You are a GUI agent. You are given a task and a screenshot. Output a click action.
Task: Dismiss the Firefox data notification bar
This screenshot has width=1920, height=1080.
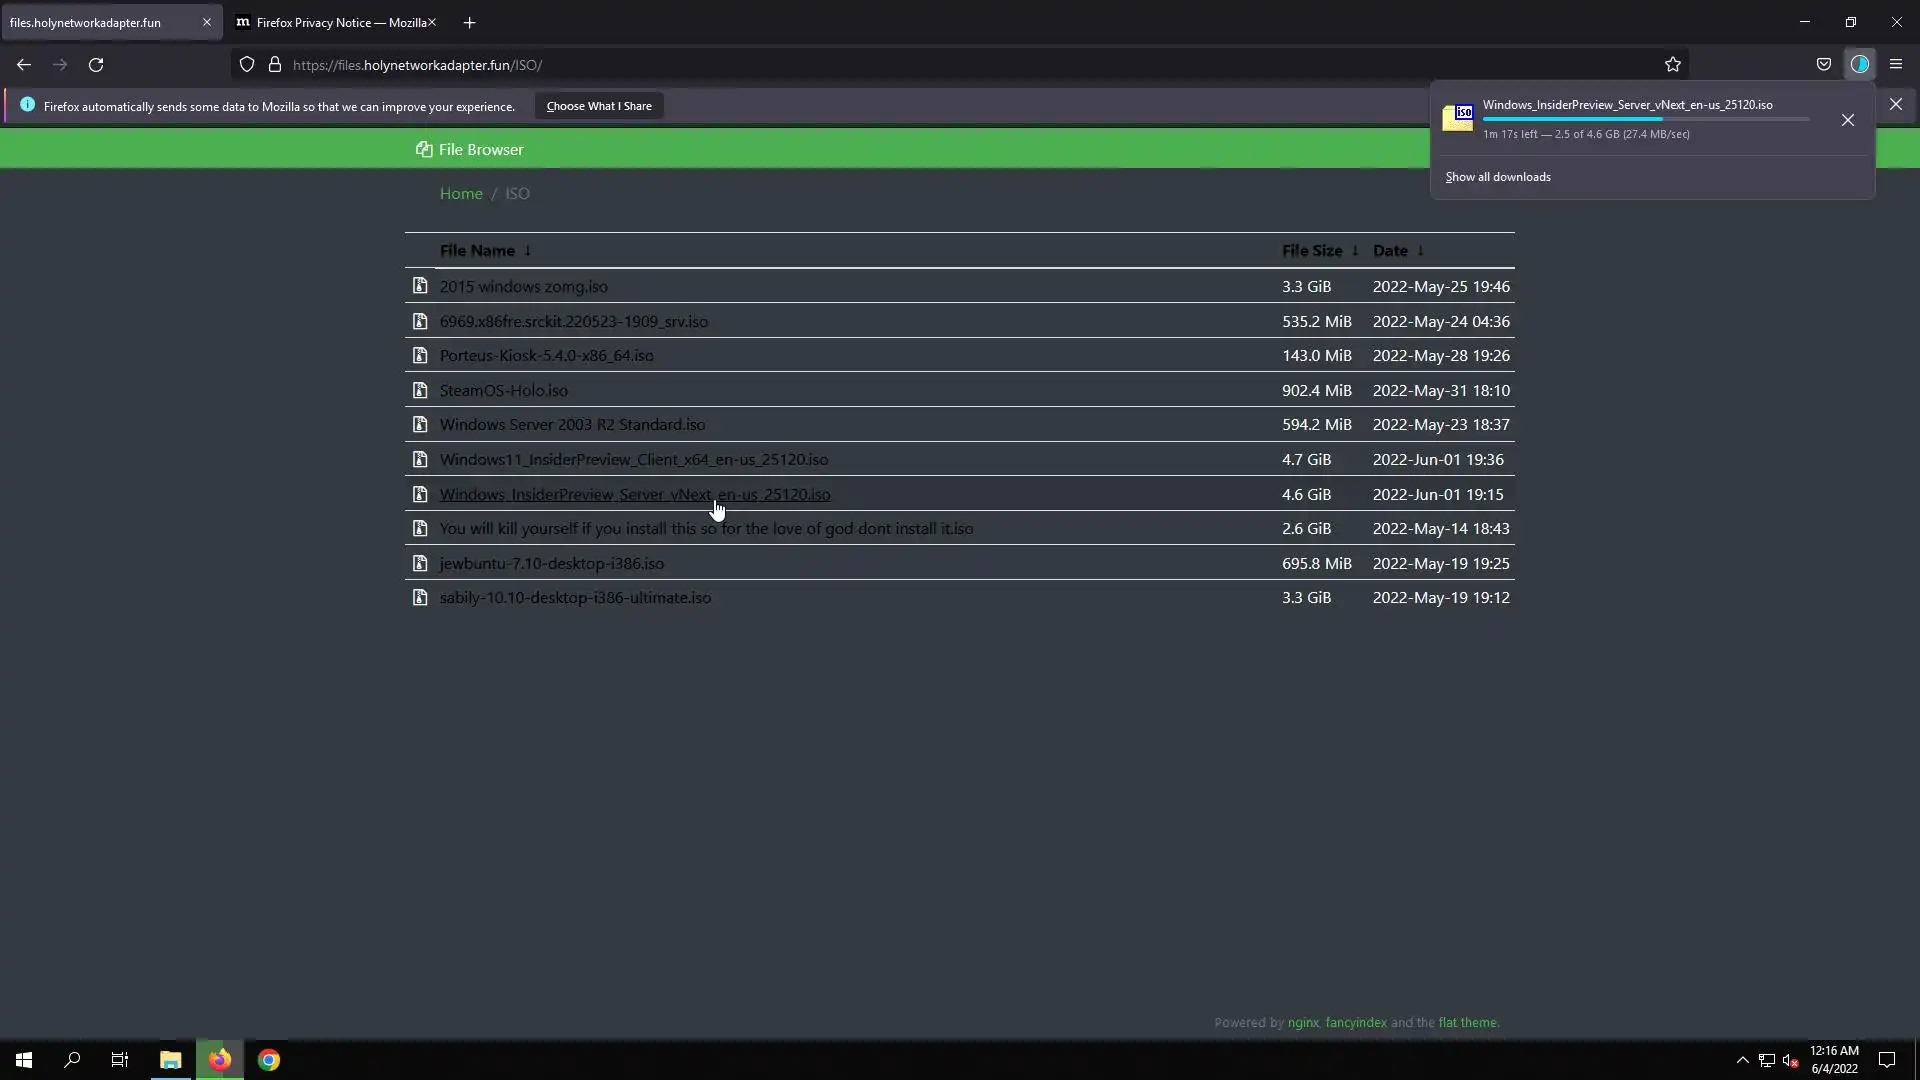[1895, 104]
